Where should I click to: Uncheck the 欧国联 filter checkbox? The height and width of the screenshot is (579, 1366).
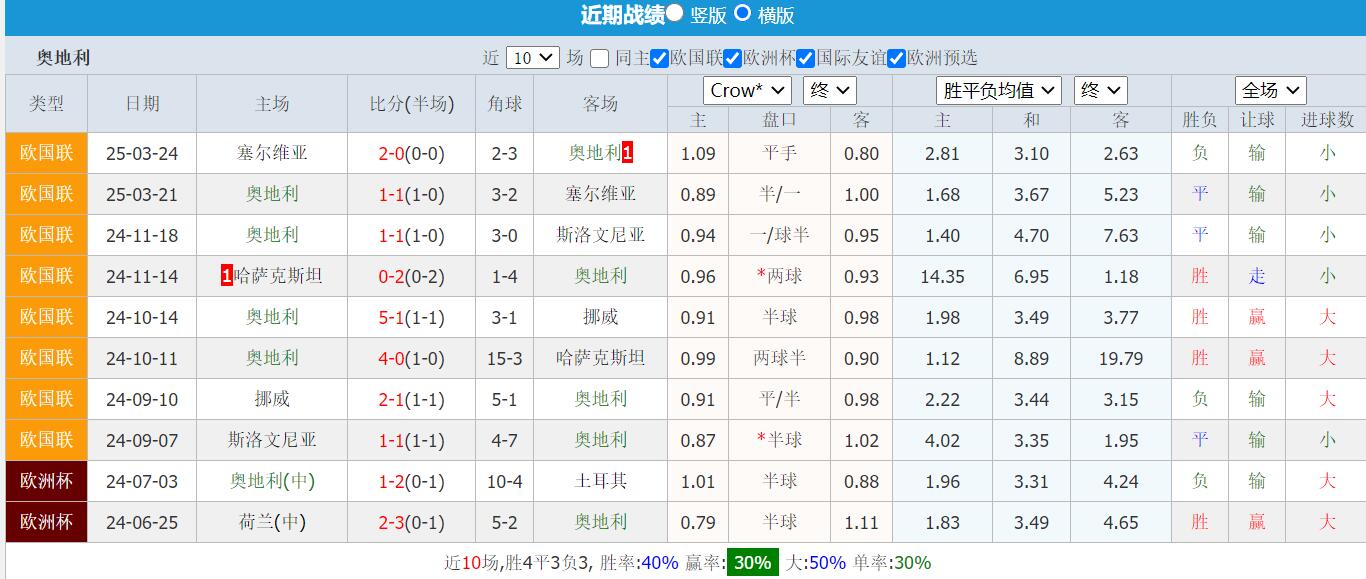click(660, 58)
